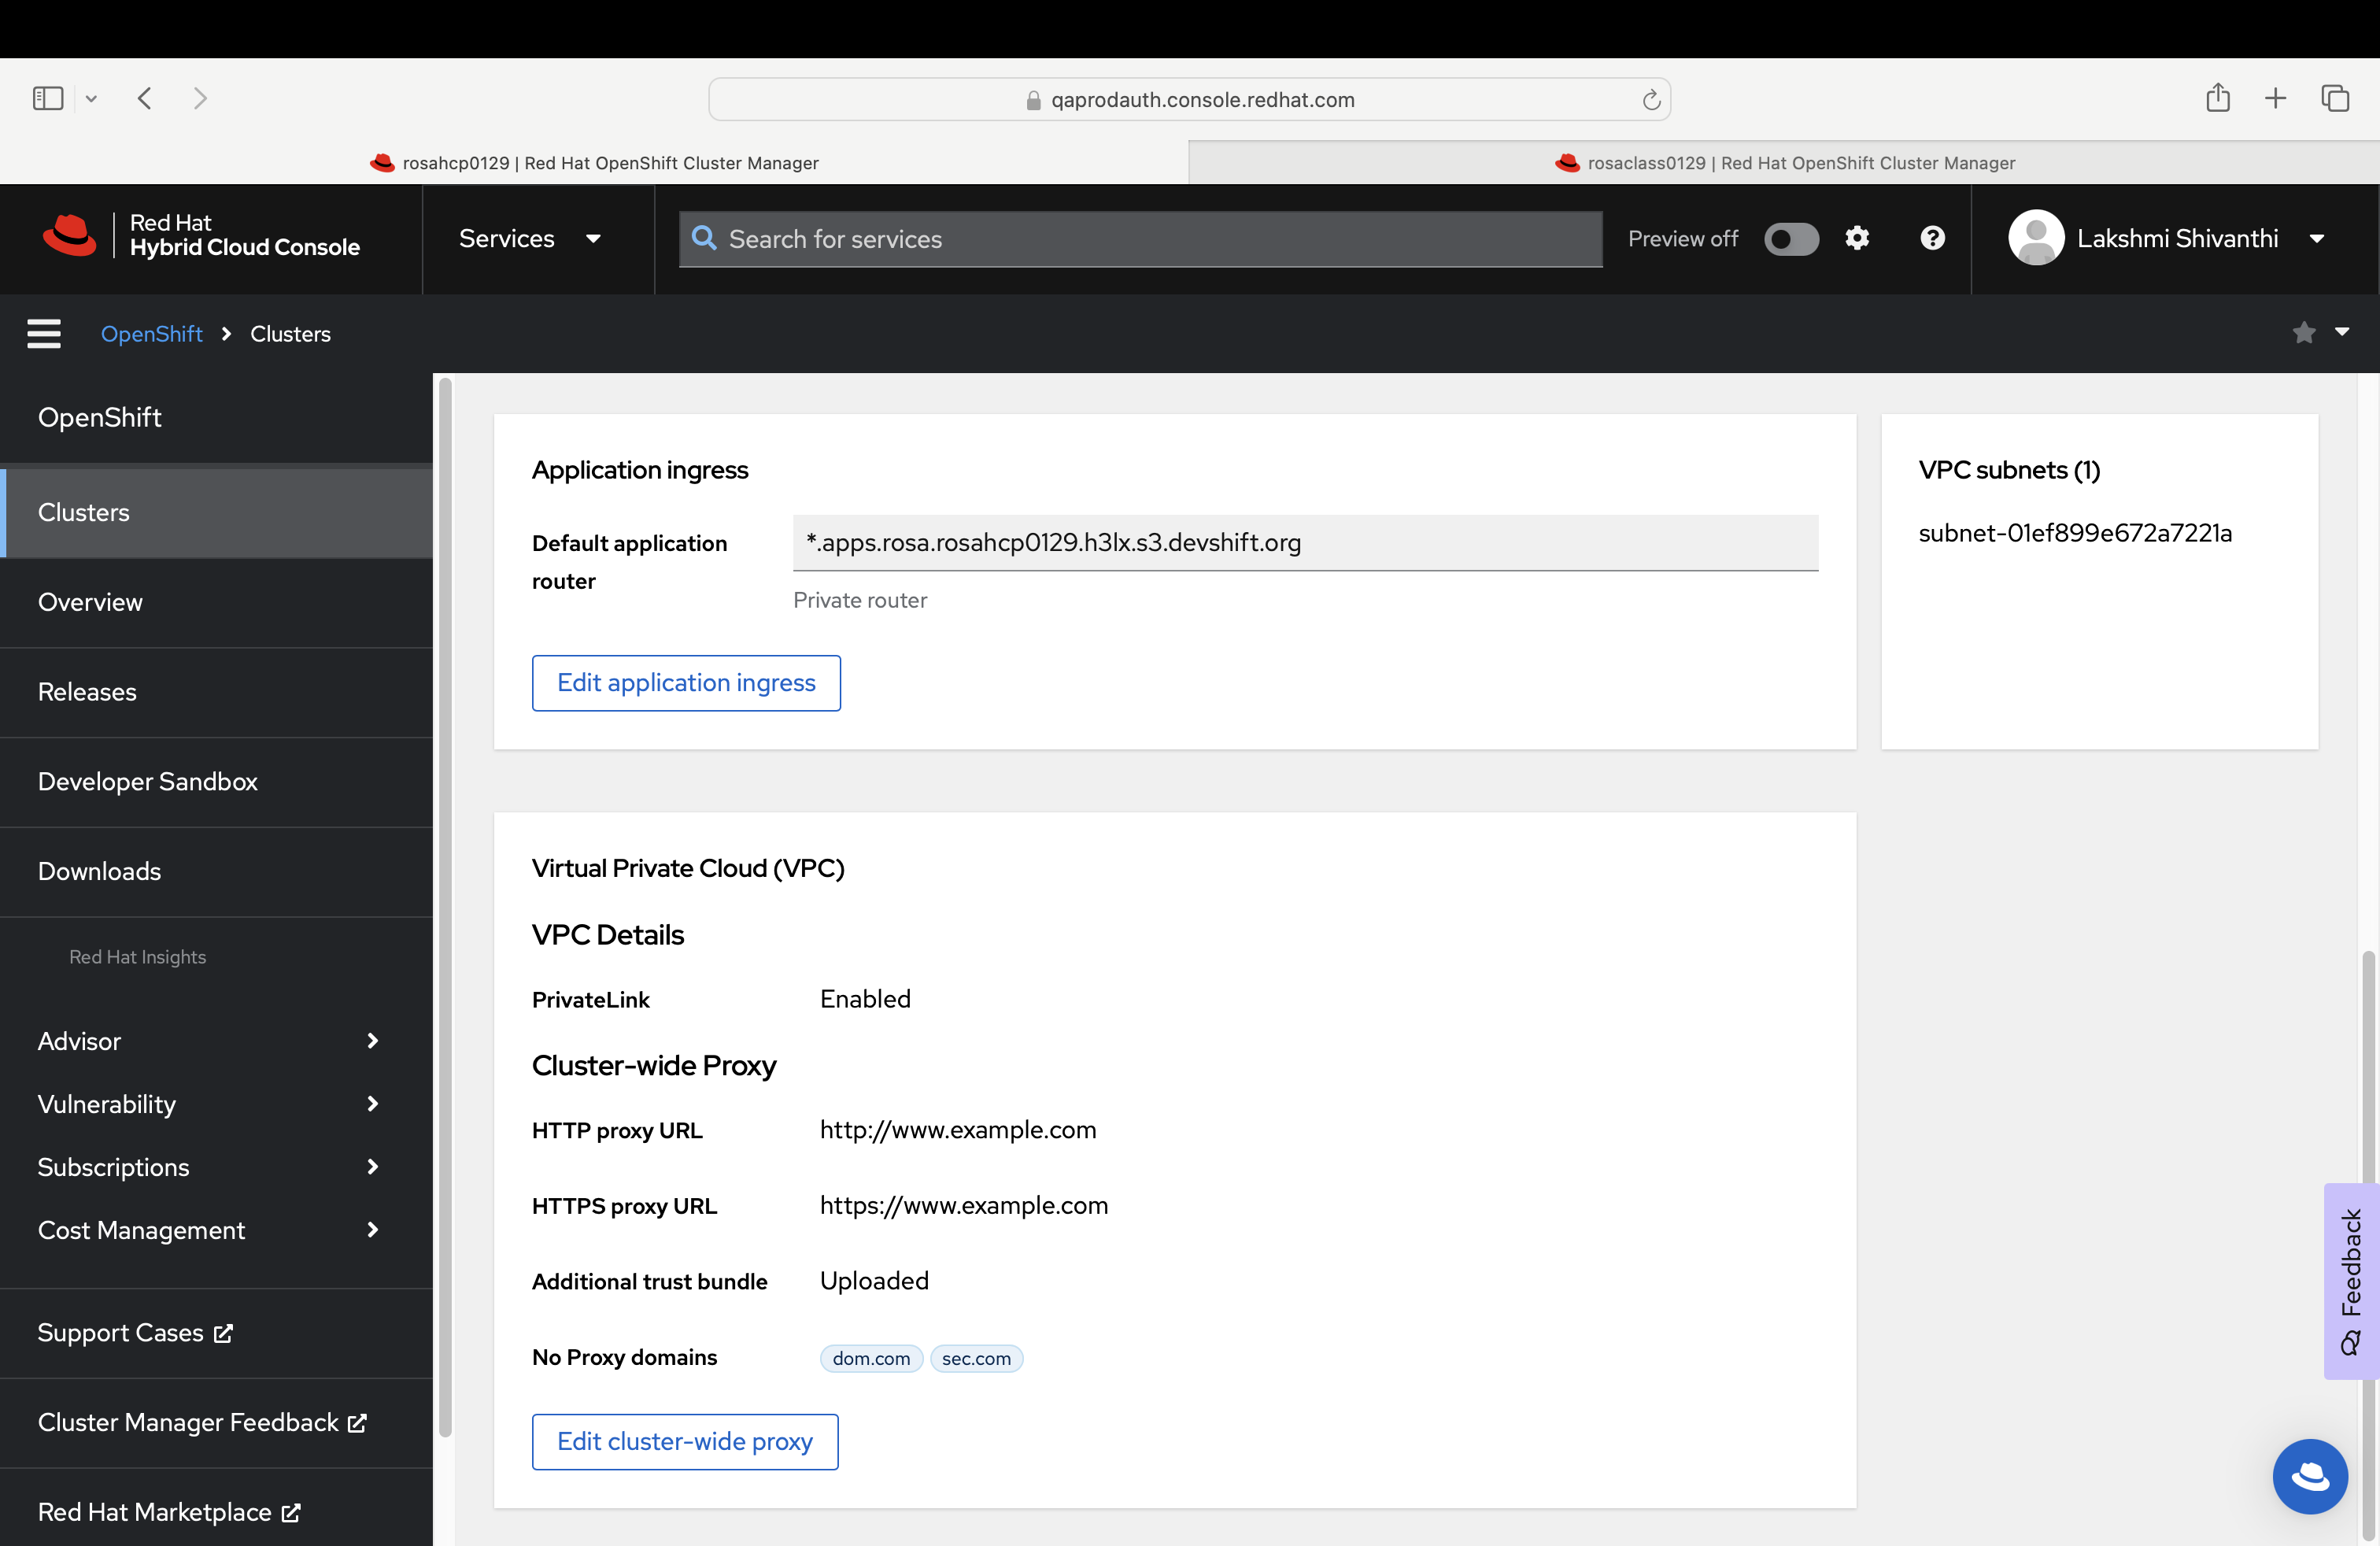Image resolution: width=2380 pixels, height=1546 pixels.
Task: Click the favorite star icon
Action: point(2304,333)
